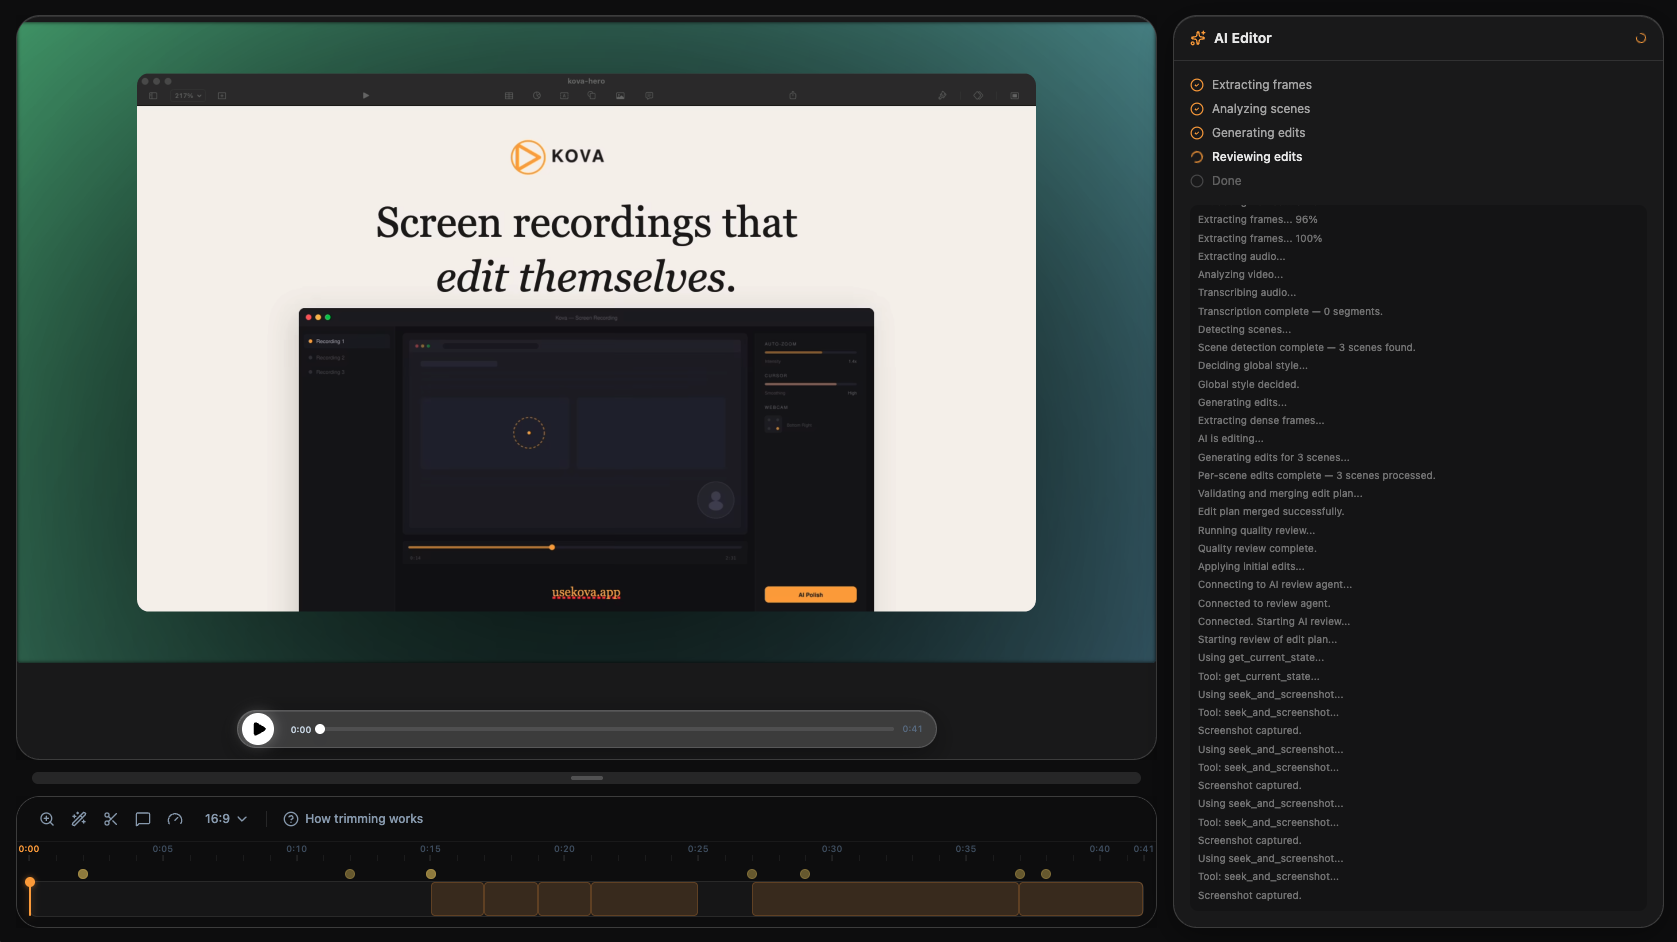
Task: Click log line 'Applying initial edits...'
Action: click(1251, 567)
